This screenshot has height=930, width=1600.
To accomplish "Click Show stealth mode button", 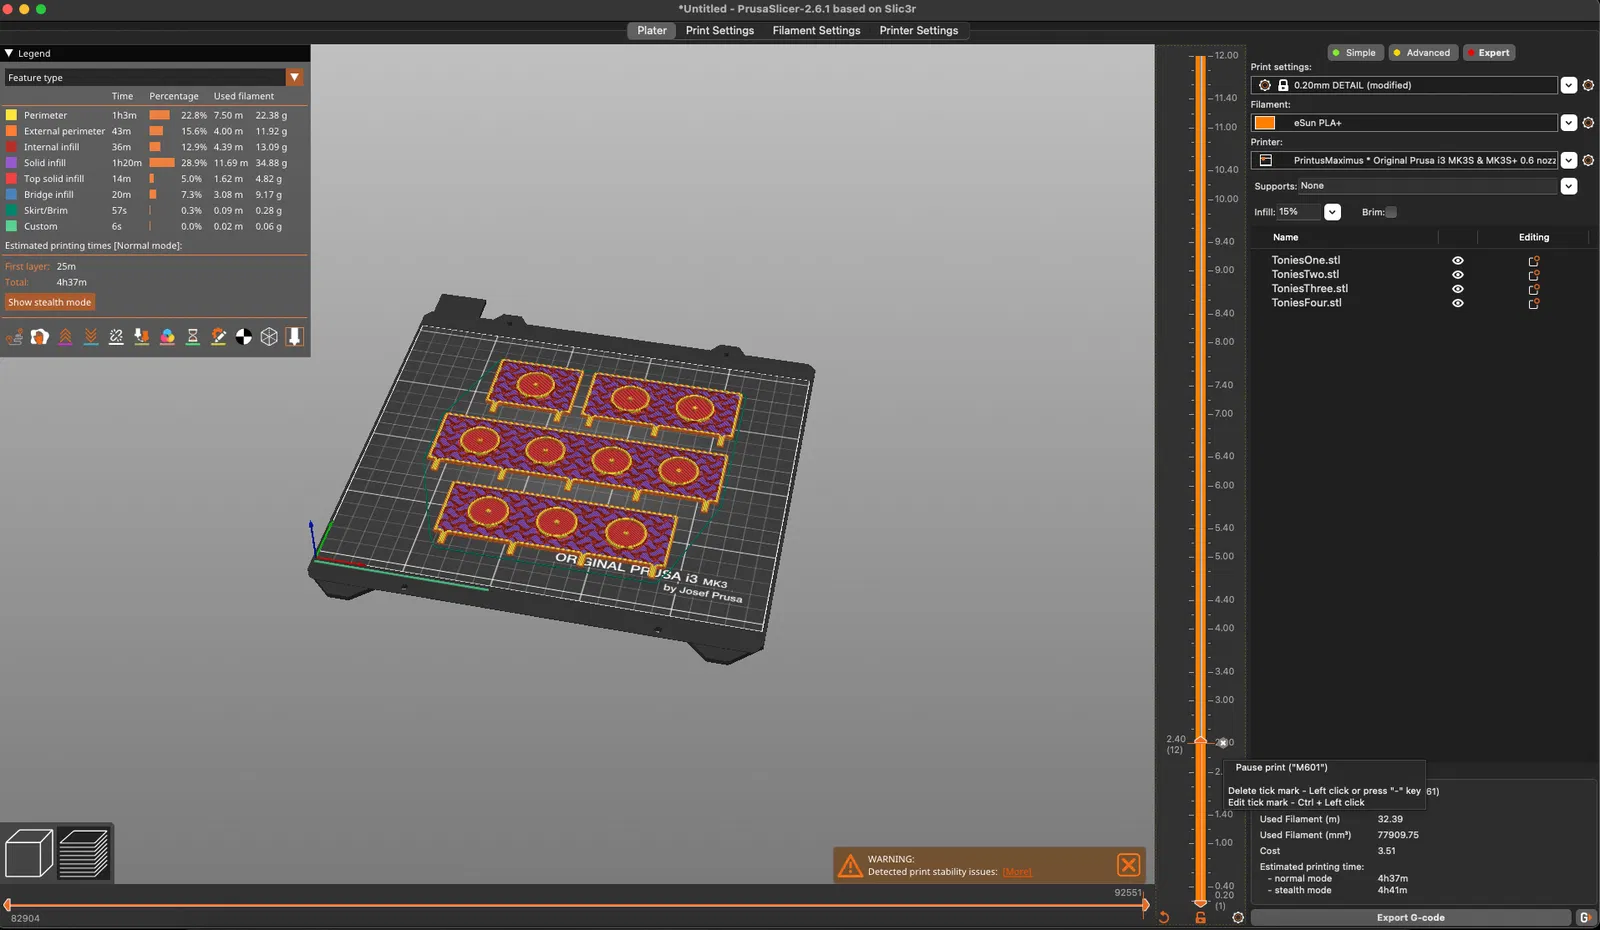I will [x=50, y=302].
